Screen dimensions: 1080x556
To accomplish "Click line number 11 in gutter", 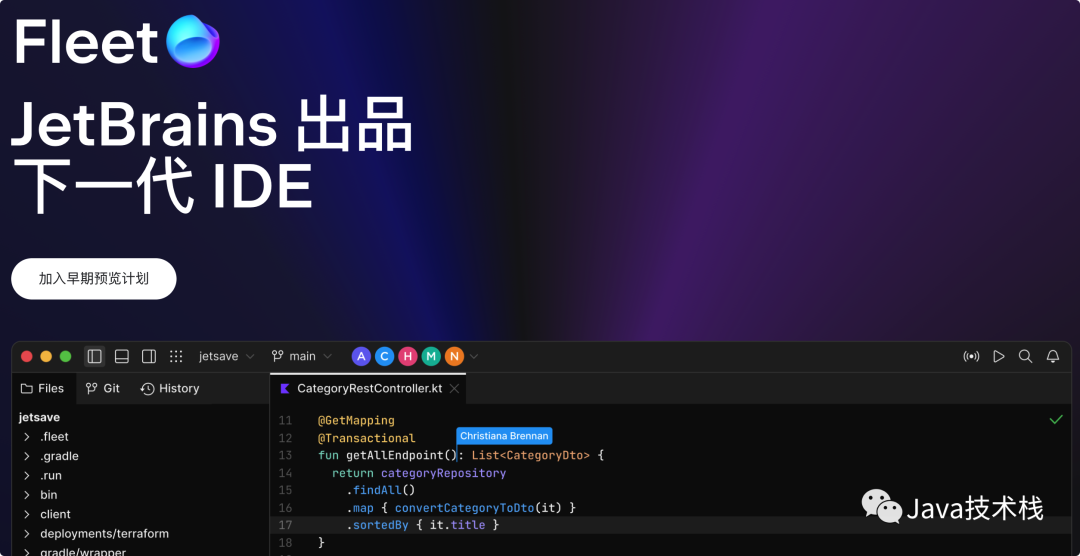I will [285, 420].
